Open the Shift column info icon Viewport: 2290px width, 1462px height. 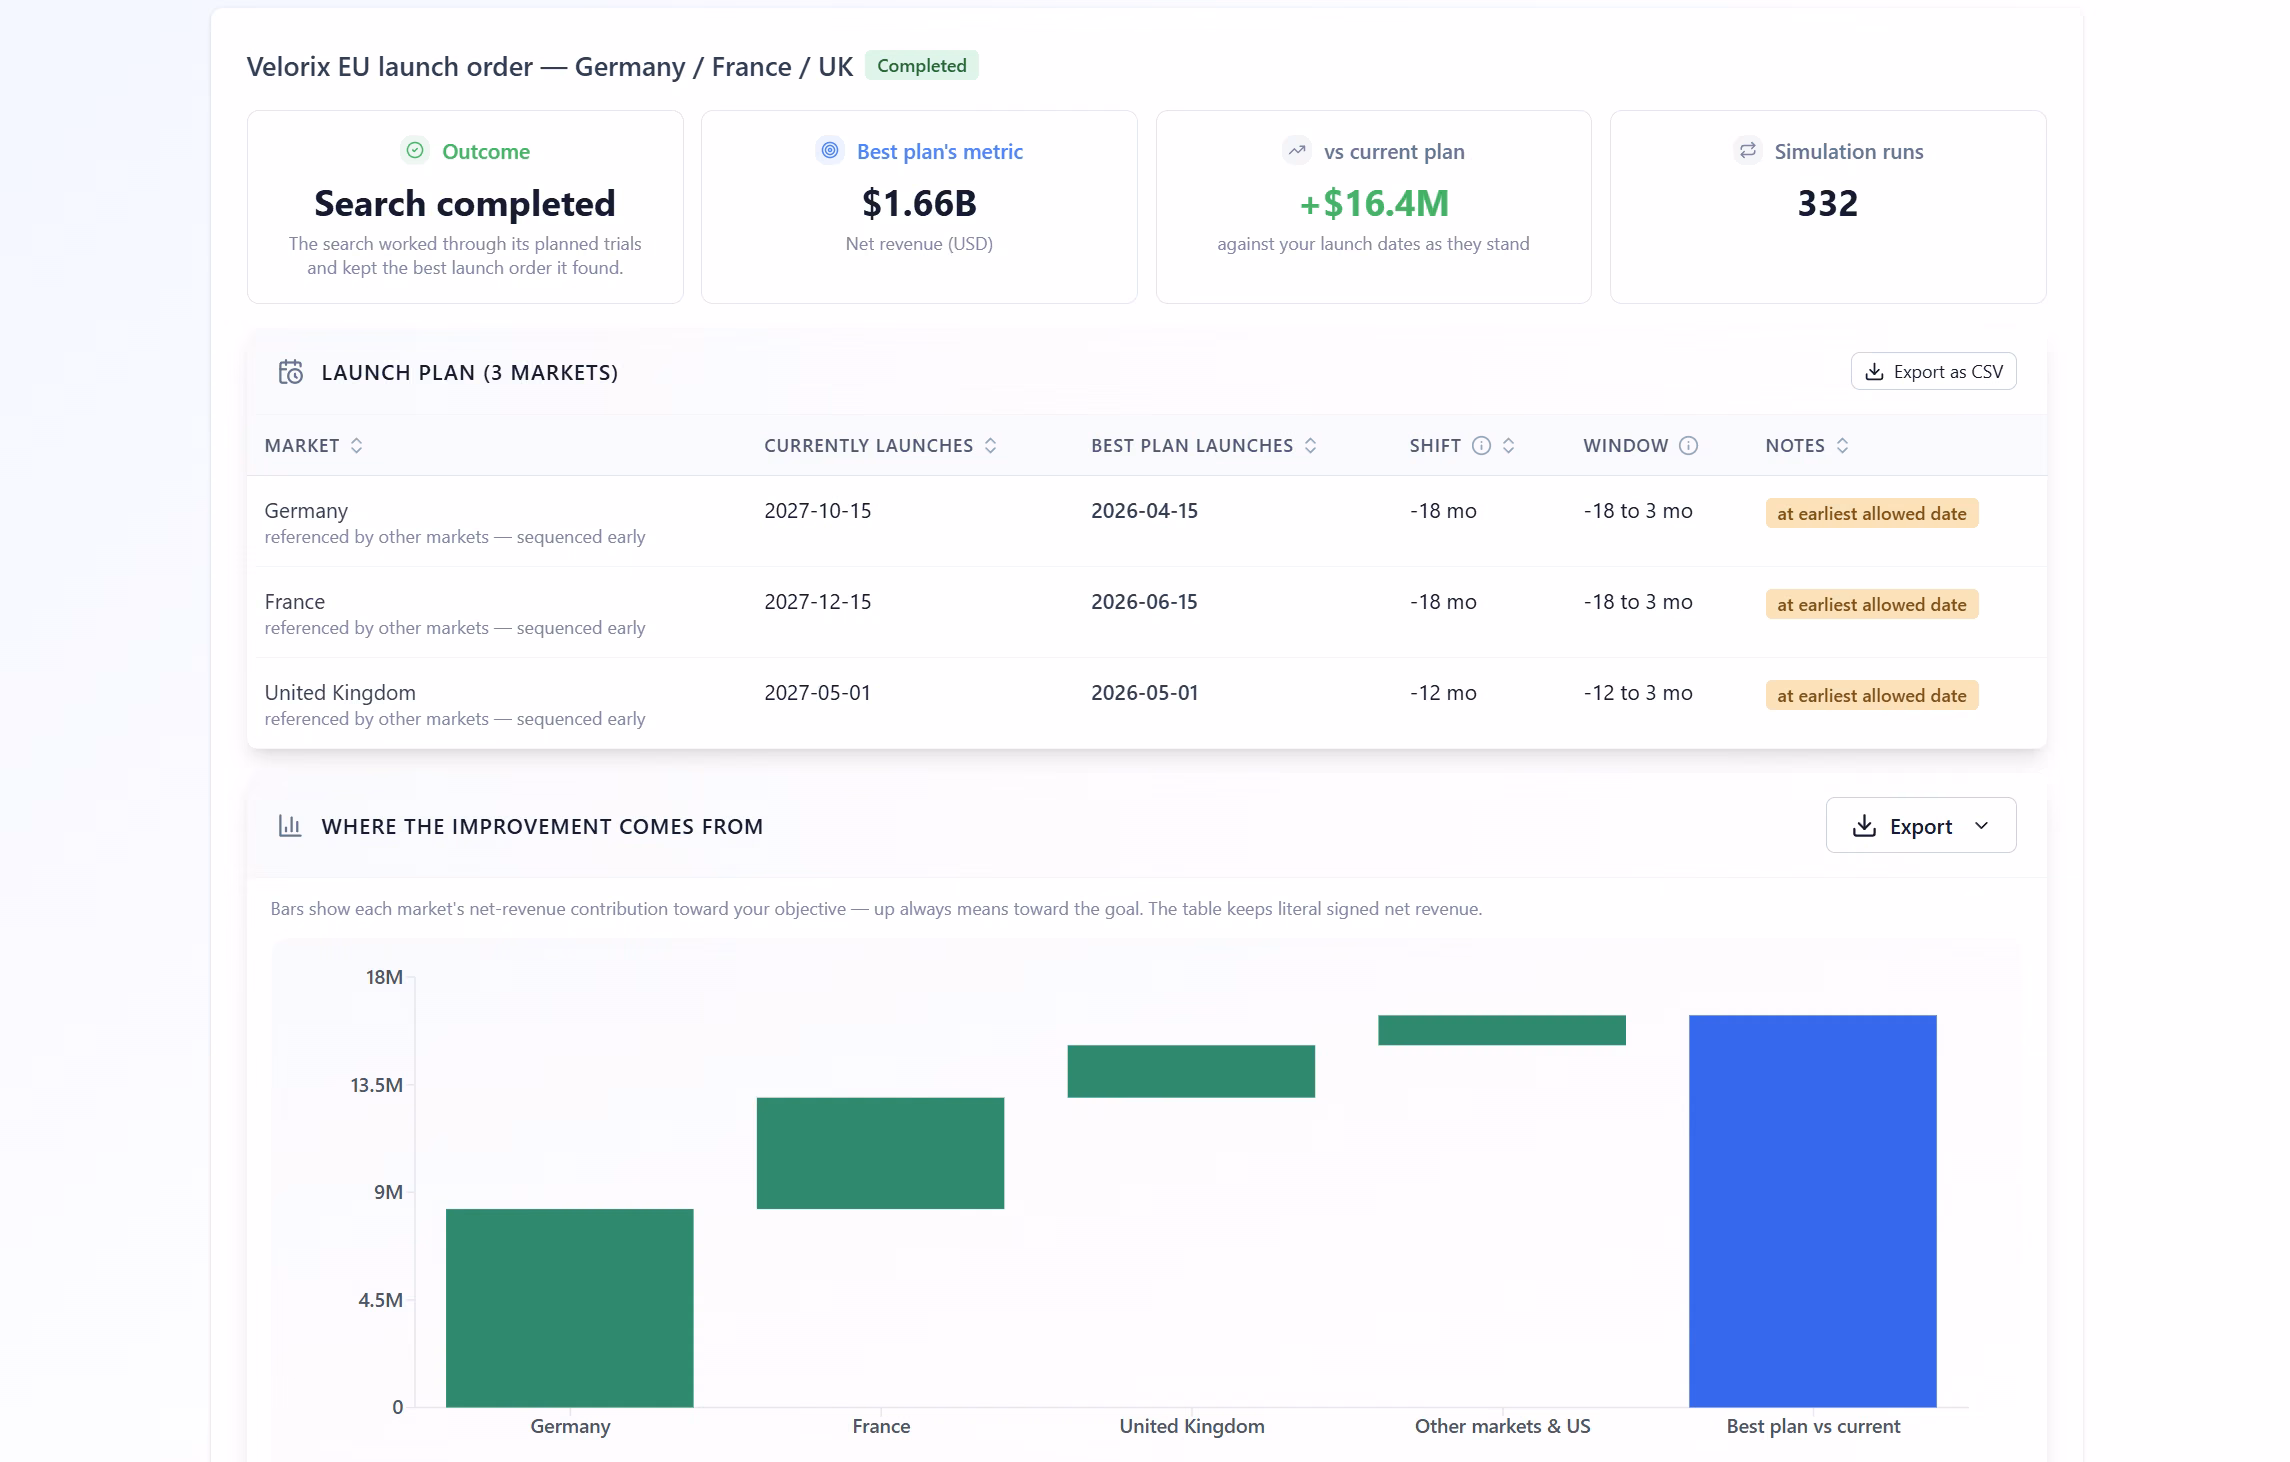(1481, 446)
